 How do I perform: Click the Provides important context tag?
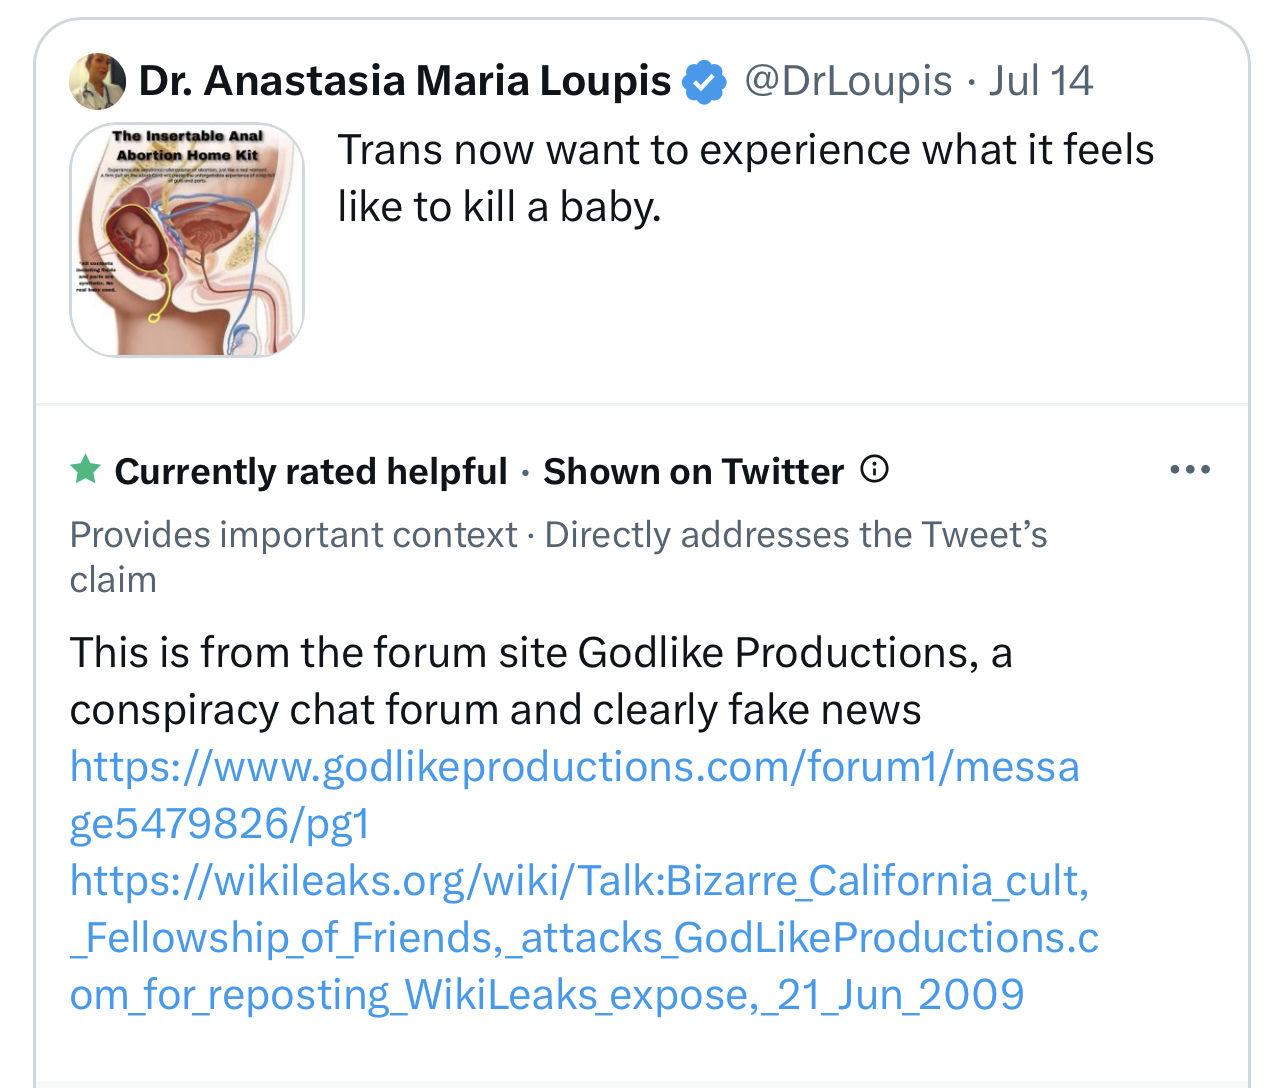pyautogui.click(x=293, y=535)
